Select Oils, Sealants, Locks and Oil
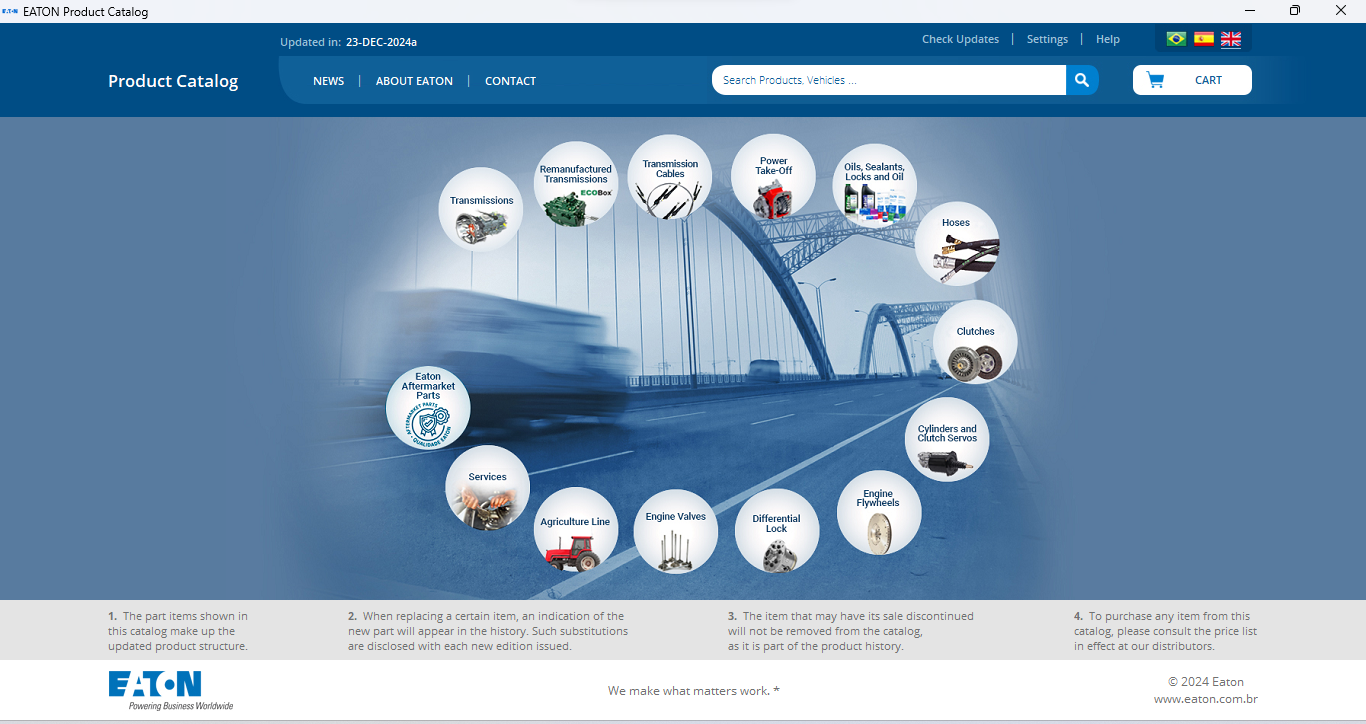1366x724 pixels. coord(874,185)
